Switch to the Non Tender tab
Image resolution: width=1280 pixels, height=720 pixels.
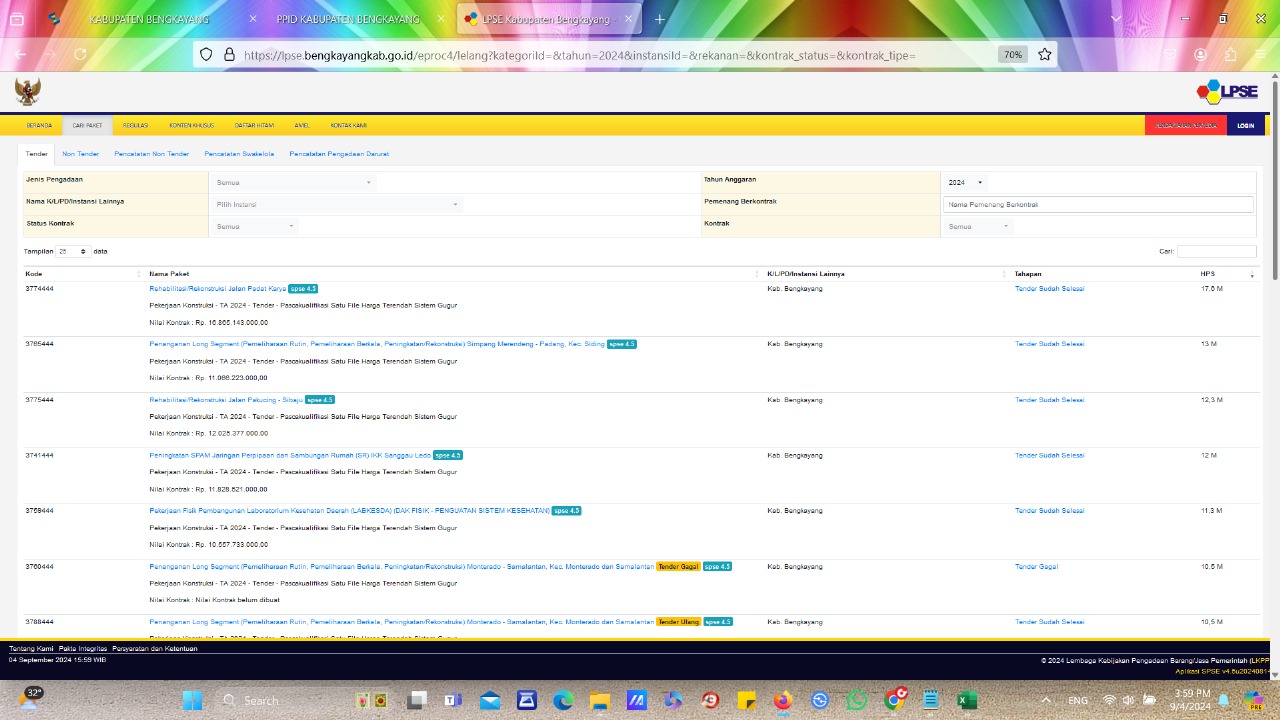[80, 154]
